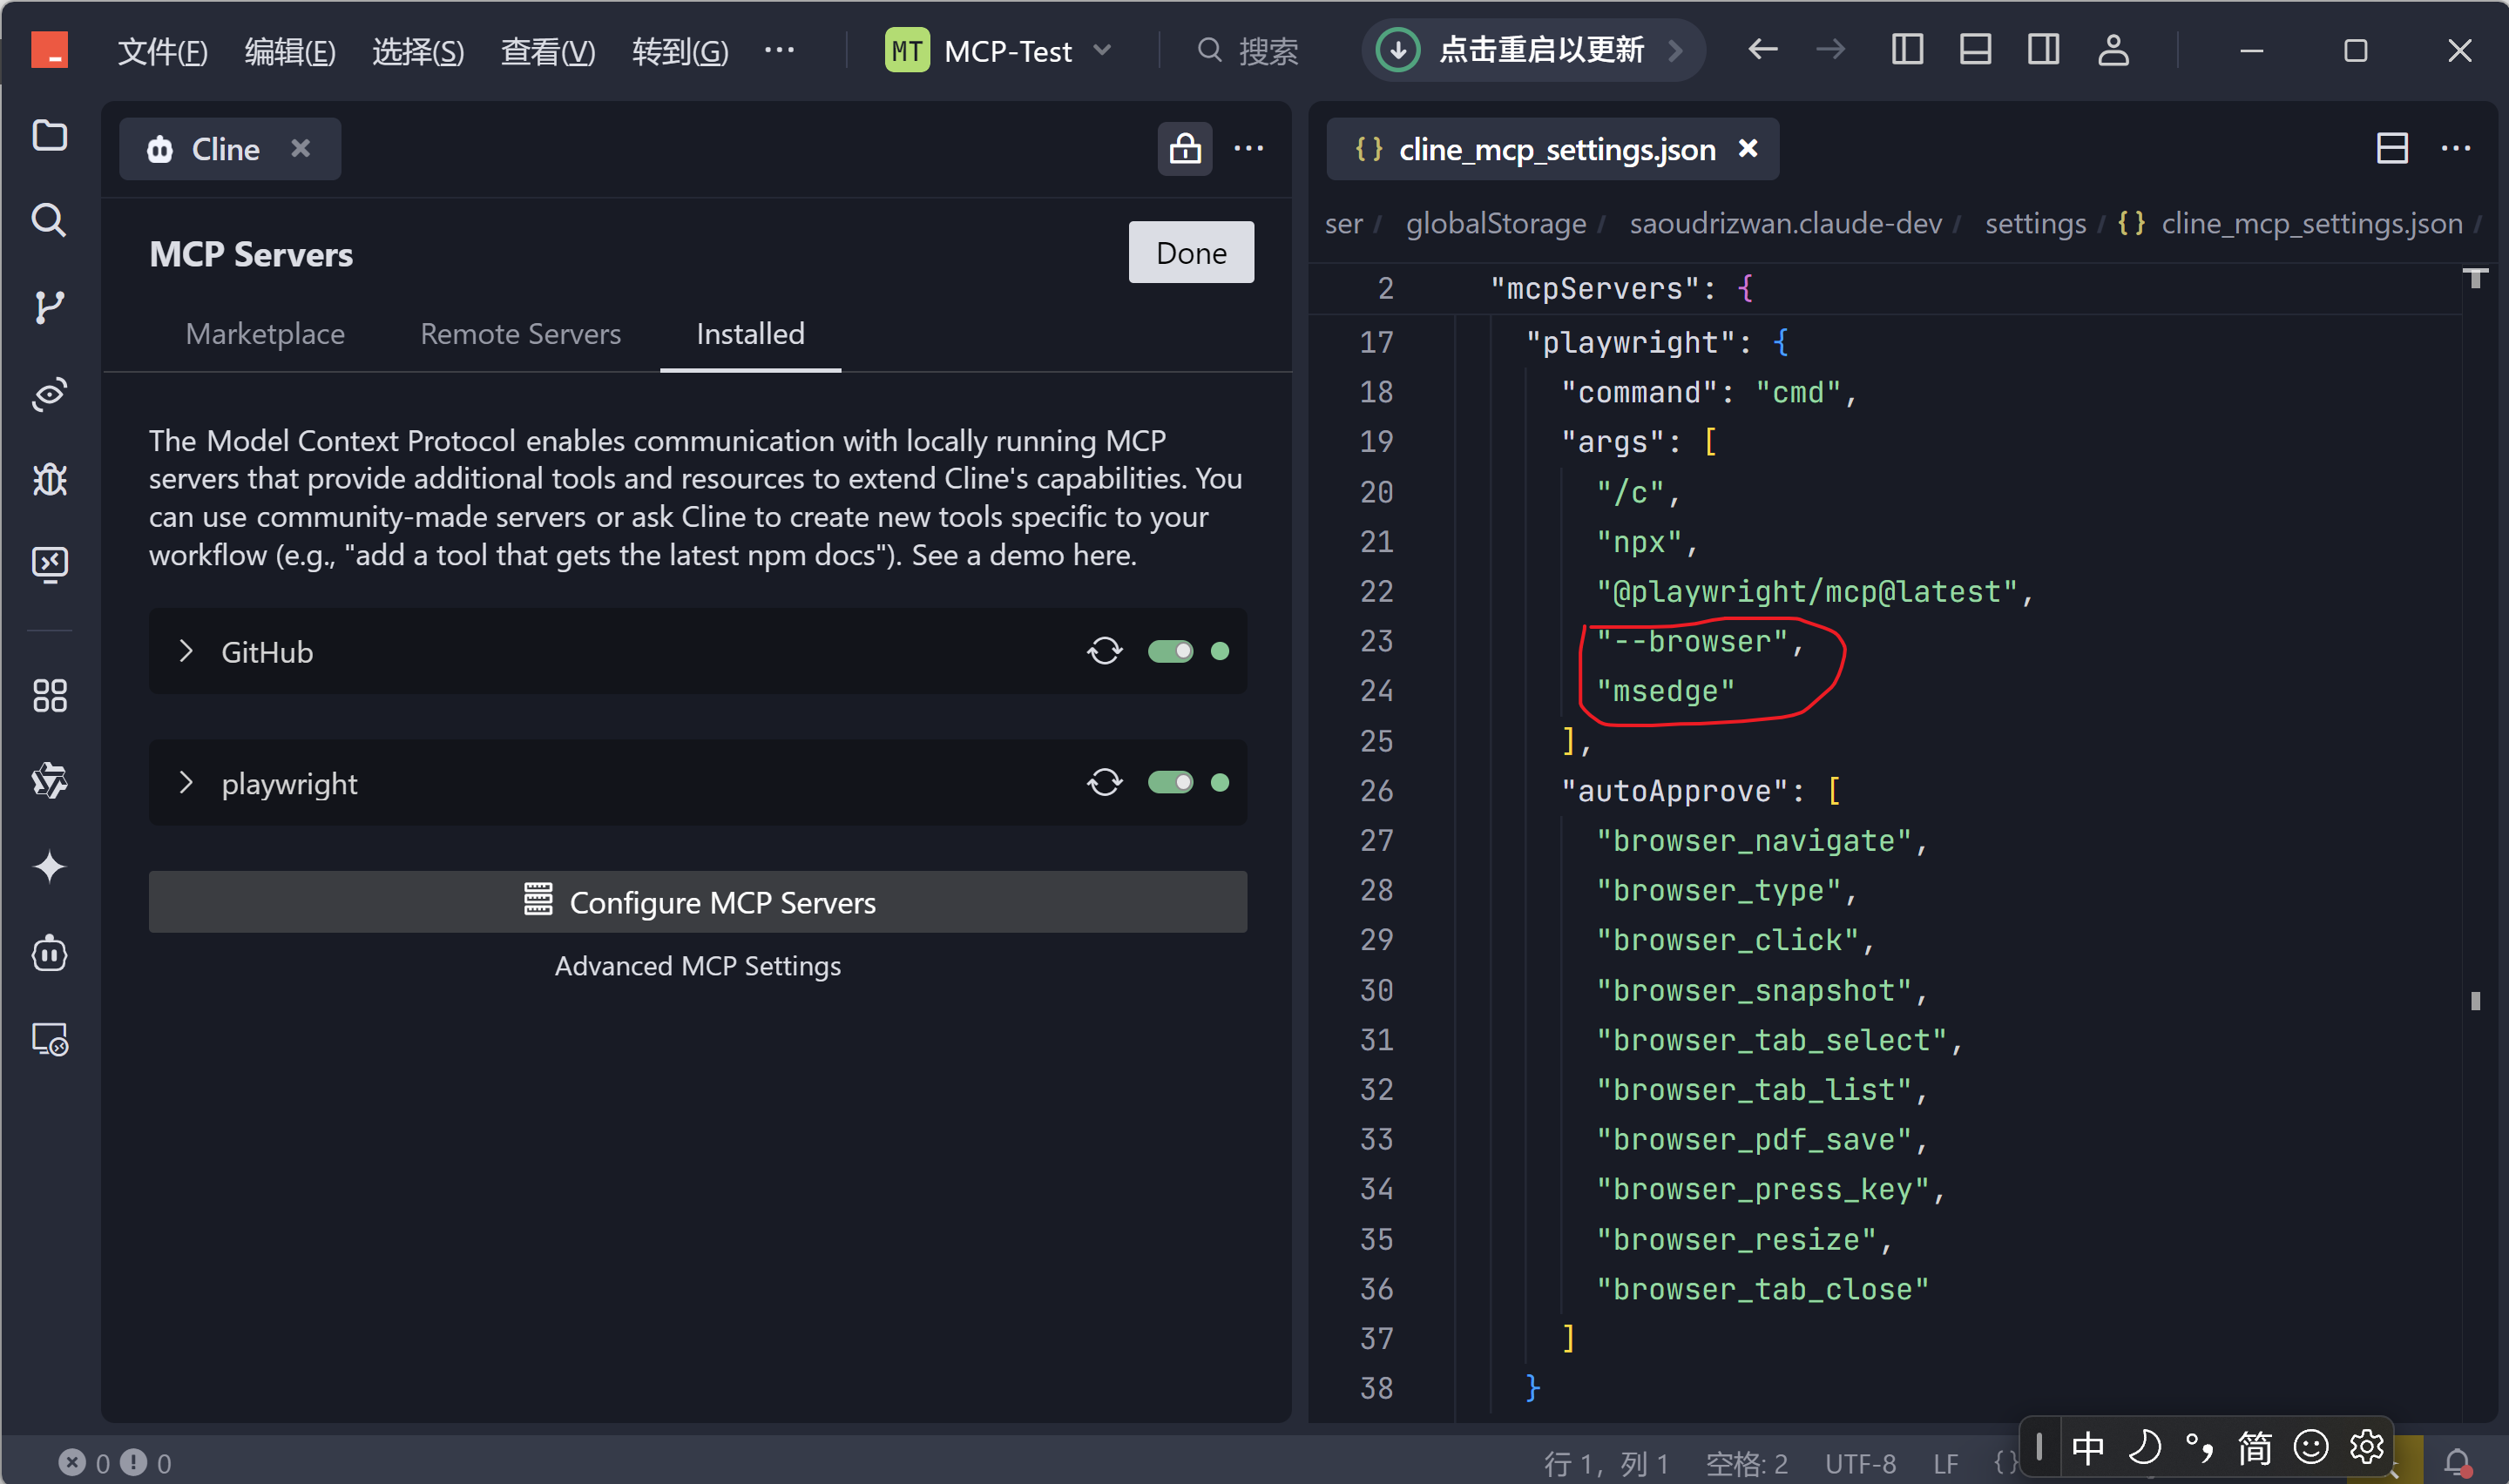The width and height of the screenshot is (2509, 1484).
Task: Click the top search box
Action: click(x=1249, y=50)
